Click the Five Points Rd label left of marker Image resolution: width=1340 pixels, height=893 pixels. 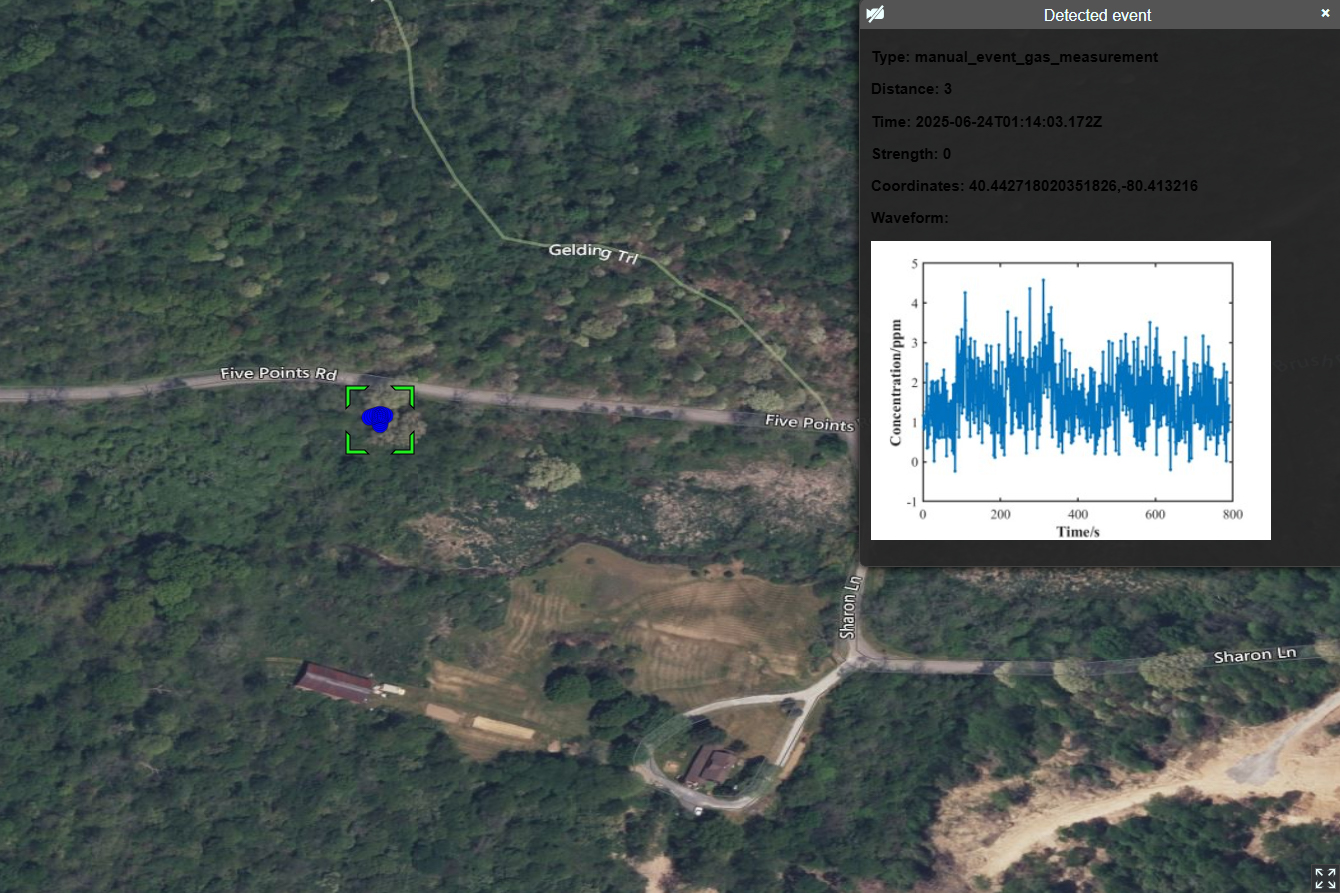(x=279, y=374)
